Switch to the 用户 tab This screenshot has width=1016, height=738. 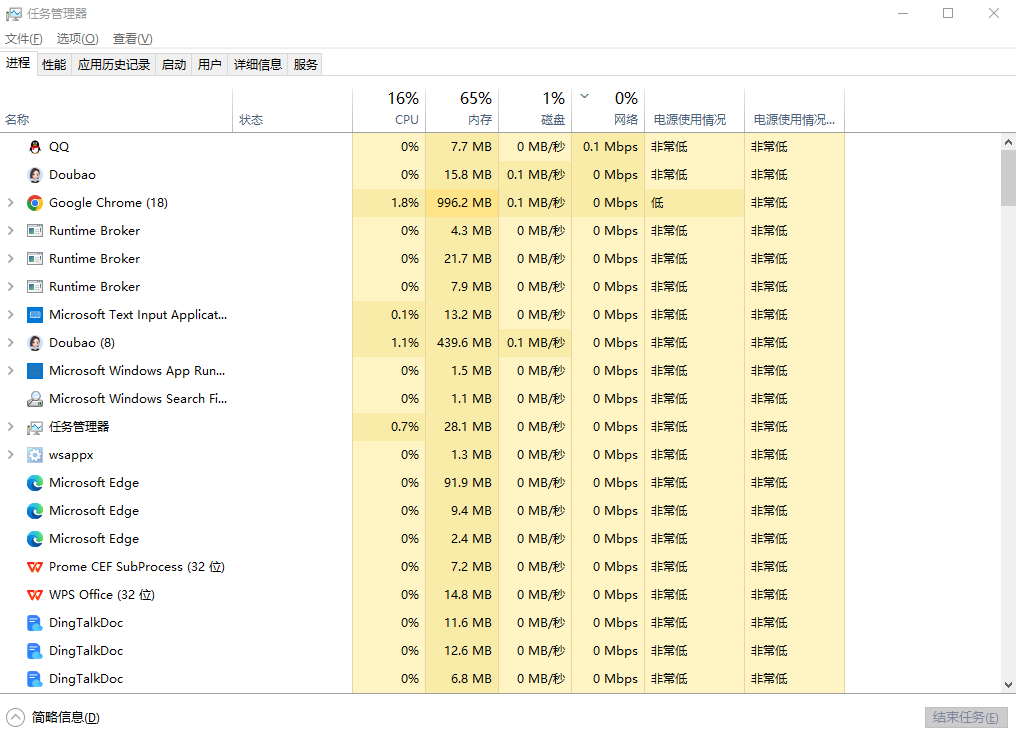(x=209, y=64)
